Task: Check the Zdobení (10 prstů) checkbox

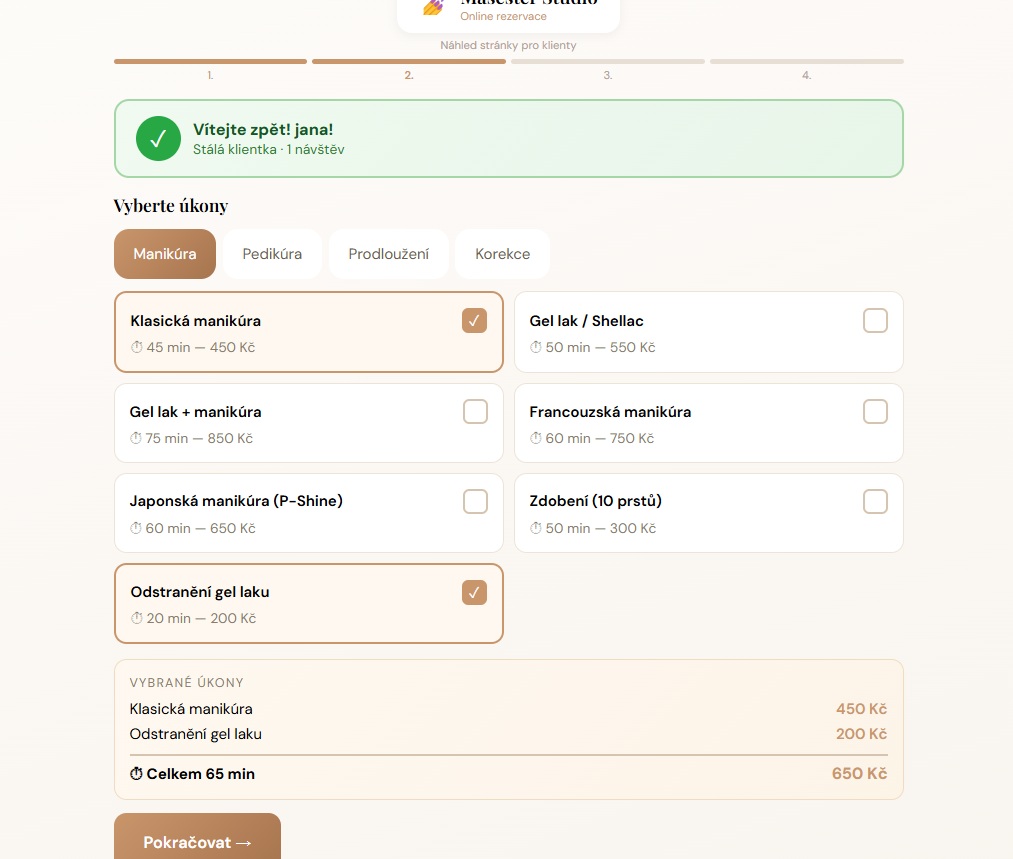Action: coord(875,501)
